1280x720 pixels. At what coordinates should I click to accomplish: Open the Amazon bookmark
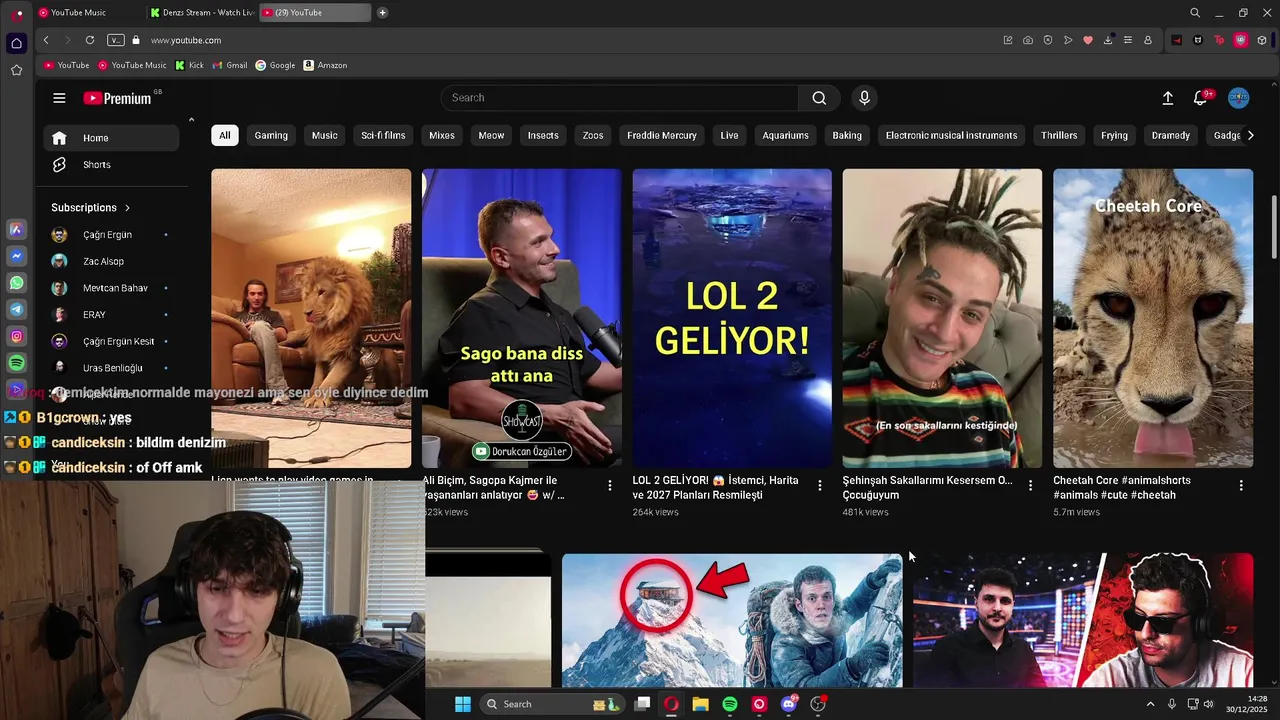pyautogui.click(x=325, y=65)
